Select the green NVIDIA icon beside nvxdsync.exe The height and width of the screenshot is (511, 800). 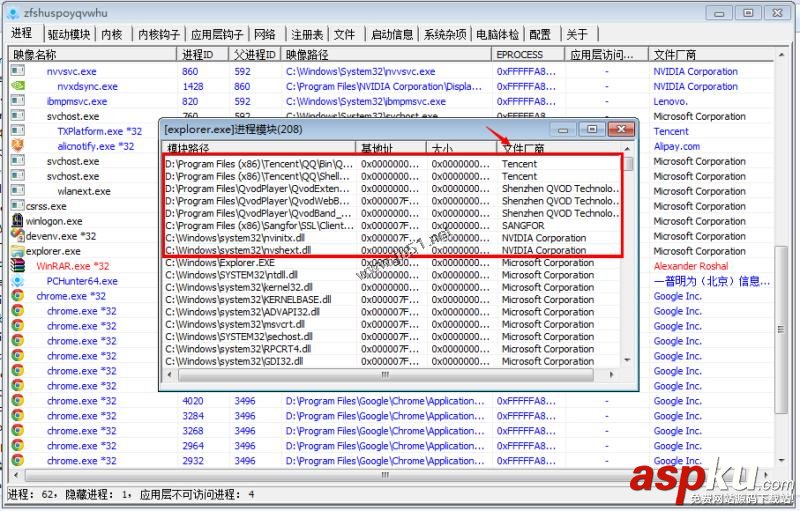click(x=17, y=86)
